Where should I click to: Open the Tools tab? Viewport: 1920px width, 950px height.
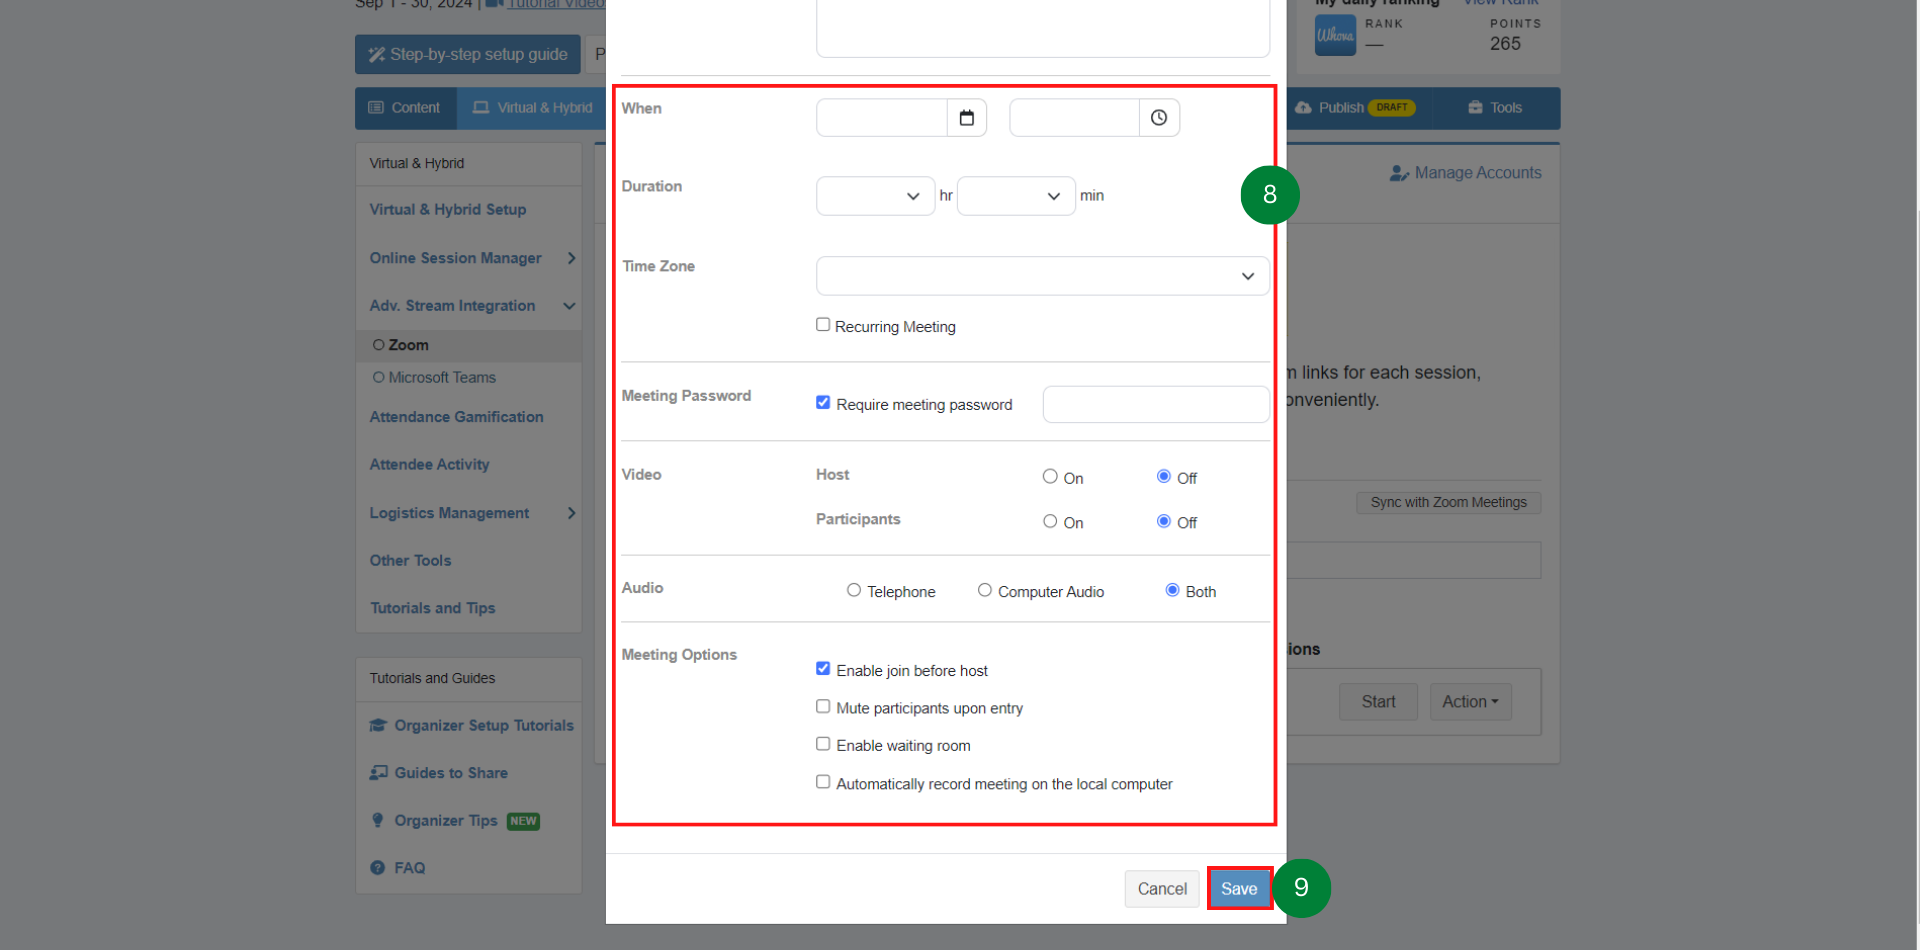point(1495,108)
